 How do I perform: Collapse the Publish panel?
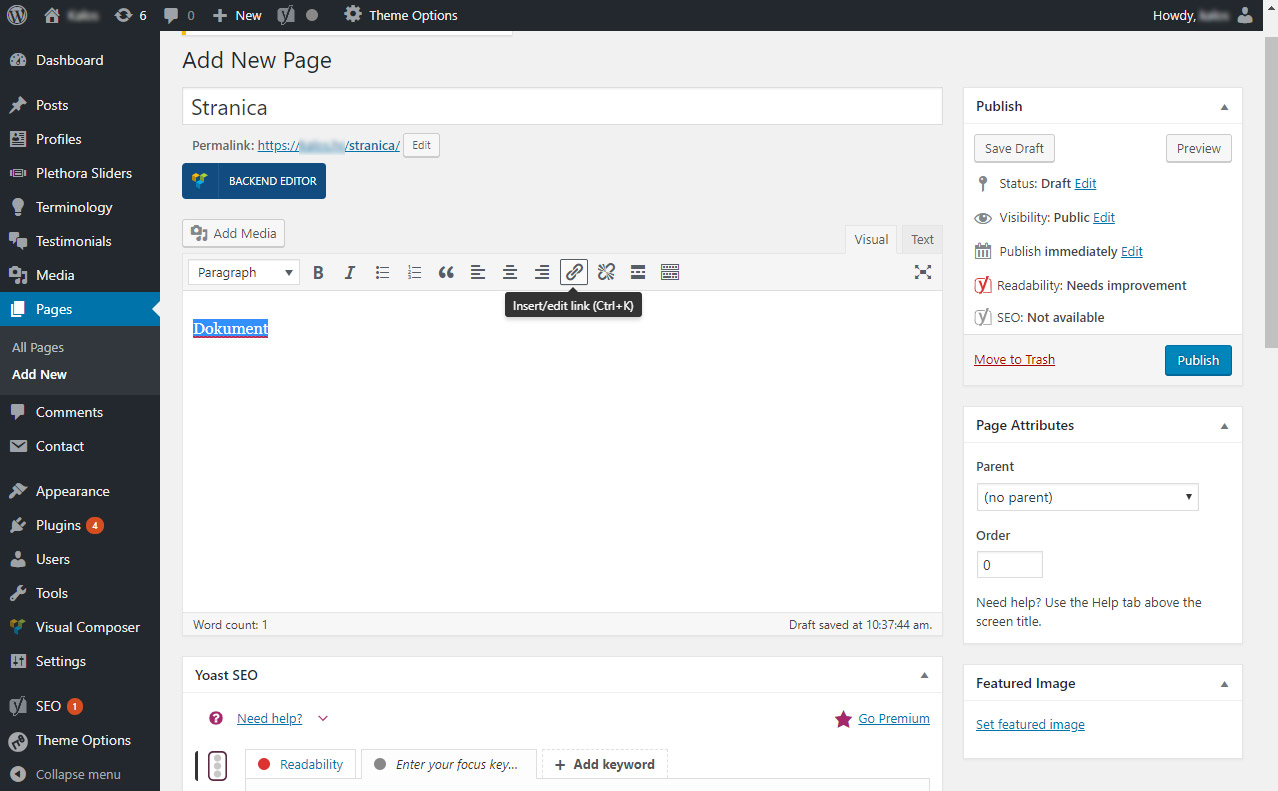1224,107
